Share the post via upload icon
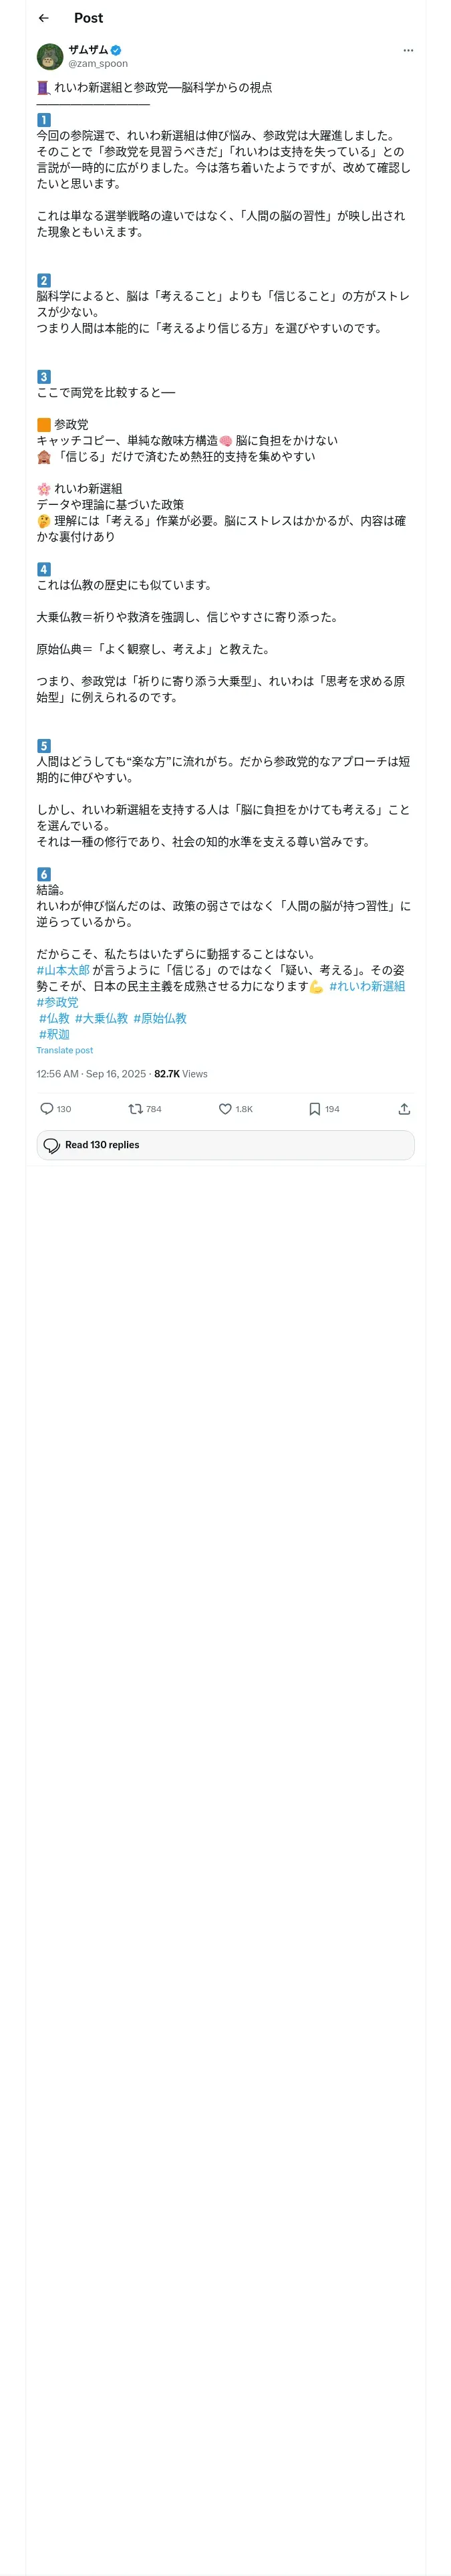 [404, 1108]
